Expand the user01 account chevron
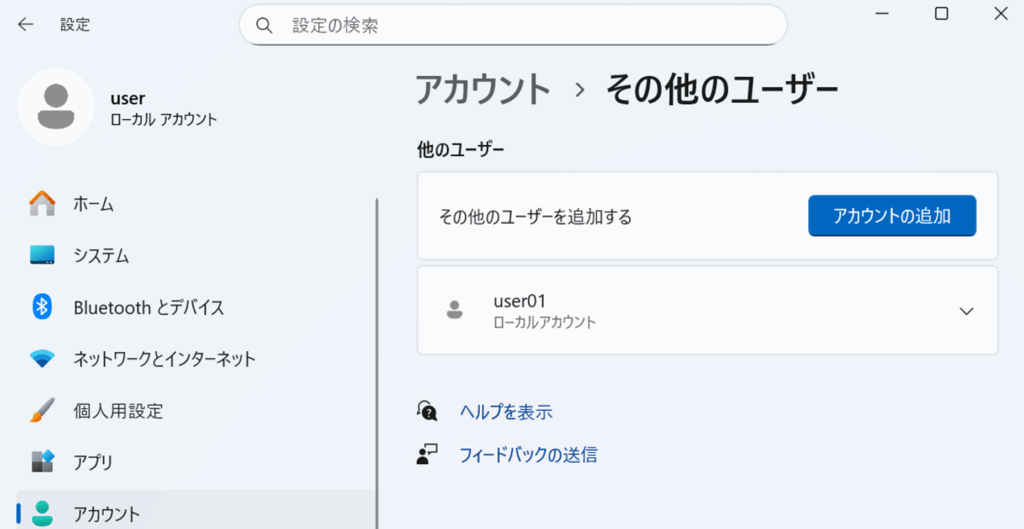 (x=966, y=311)
